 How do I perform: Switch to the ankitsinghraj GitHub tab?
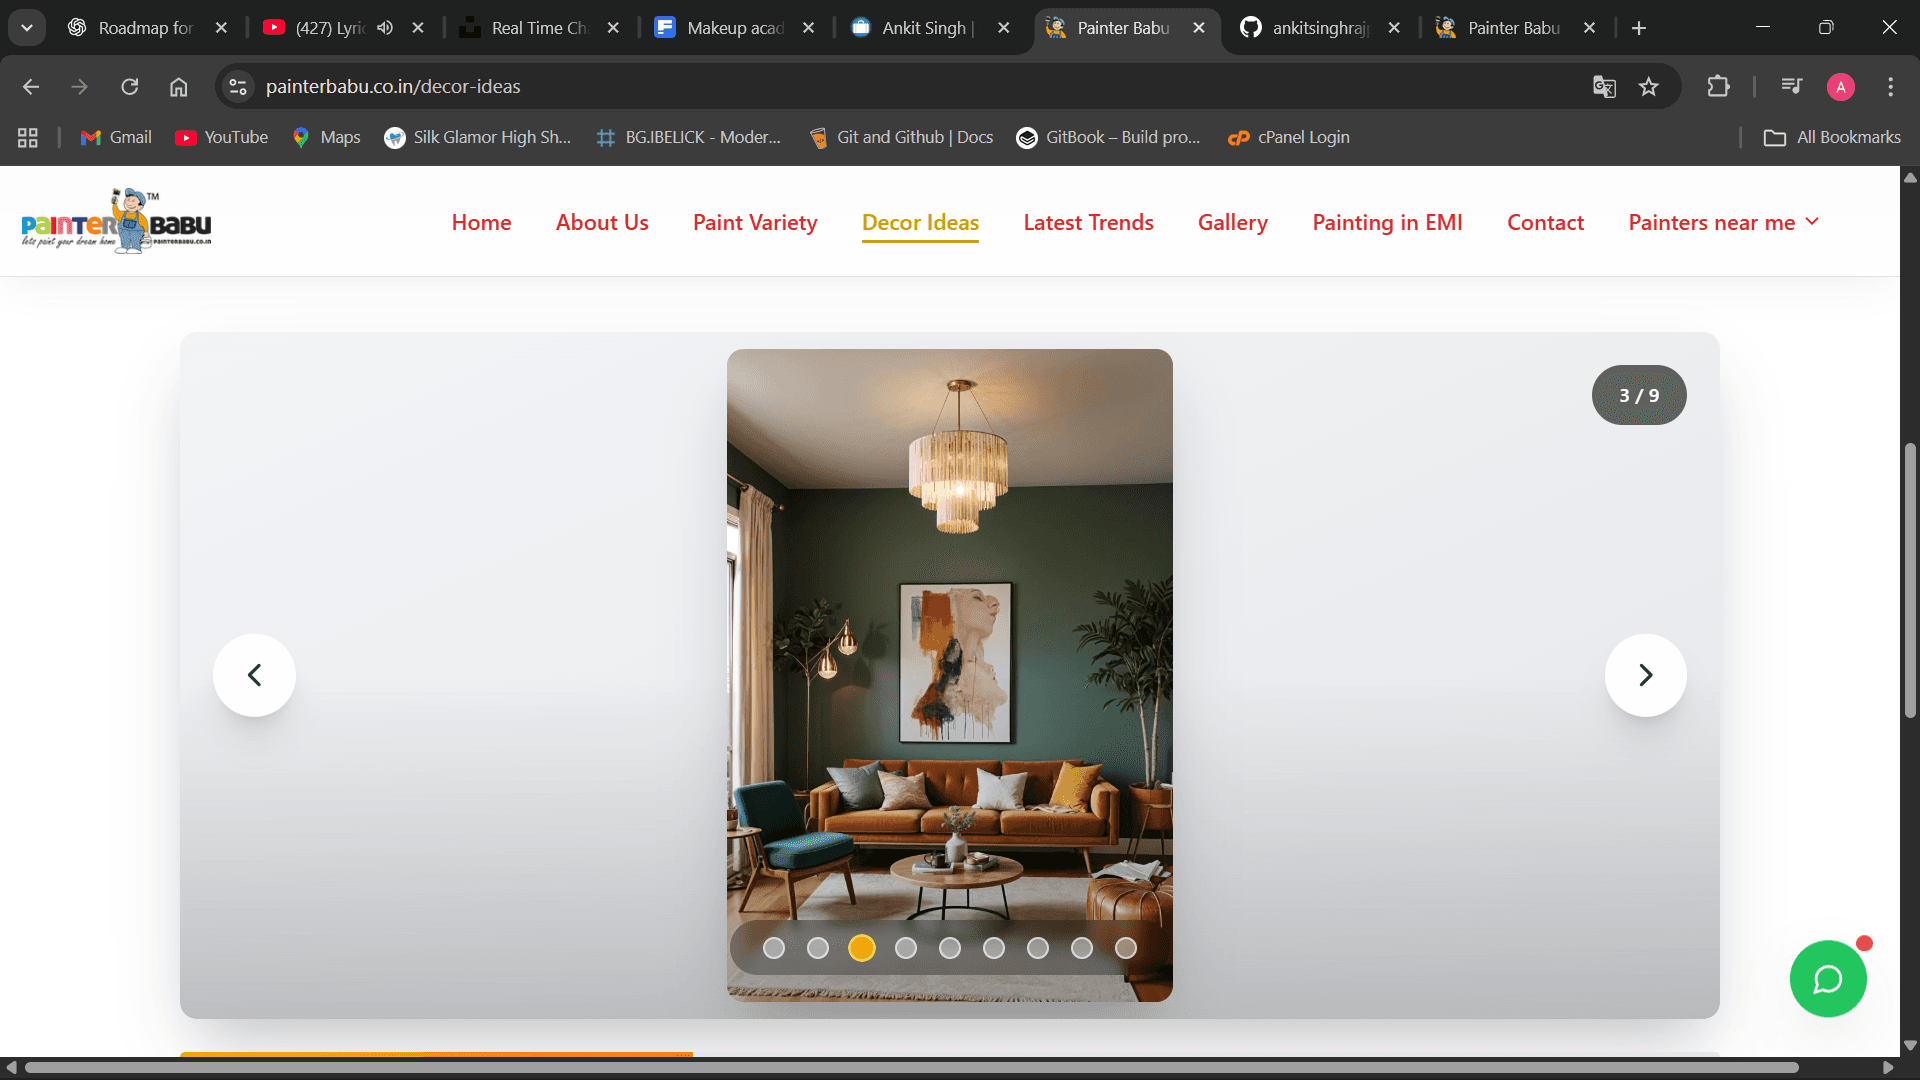[1318, 28]
